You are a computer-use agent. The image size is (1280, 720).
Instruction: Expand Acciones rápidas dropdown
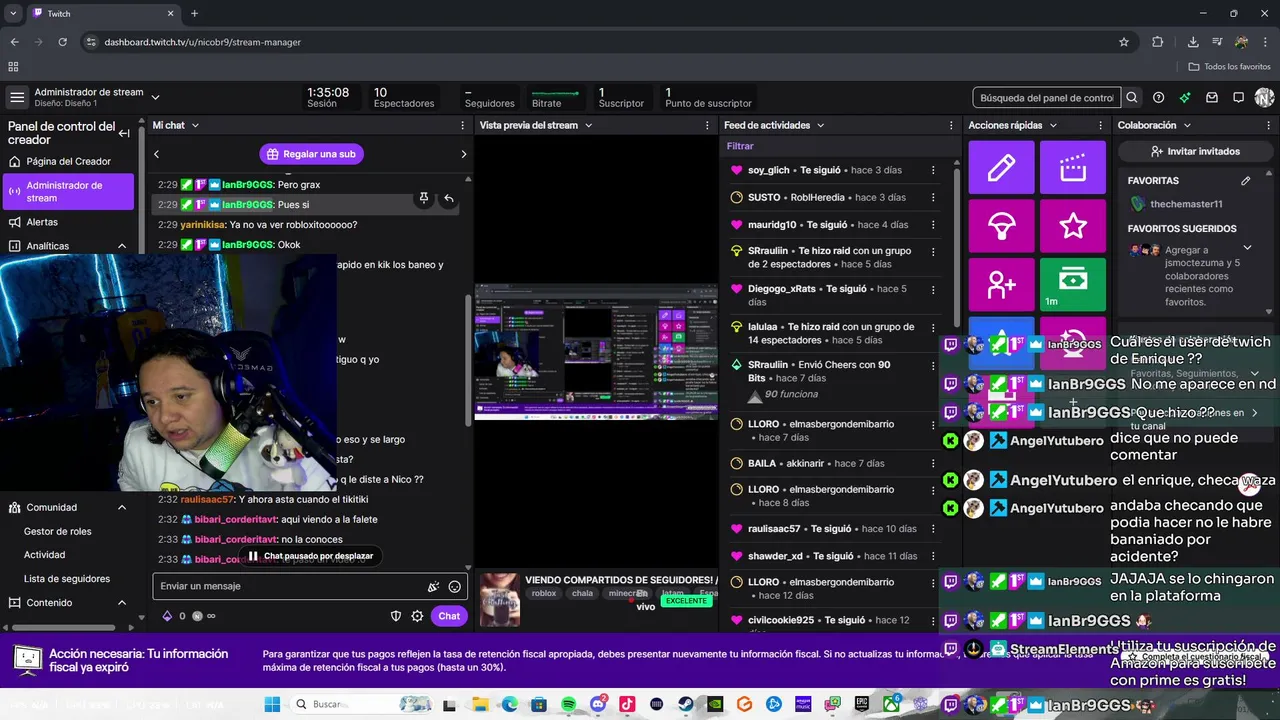click(x=1052, y=125)
